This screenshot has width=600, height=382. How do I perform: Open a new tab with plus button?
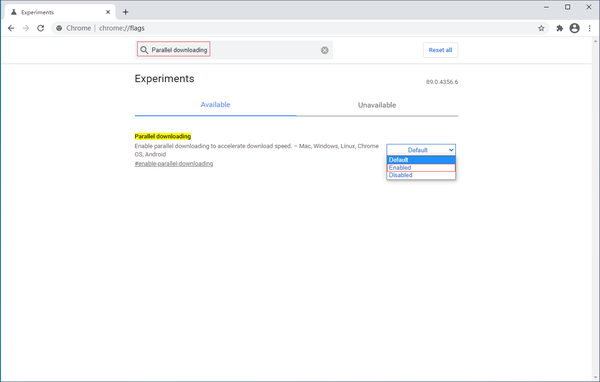tap(126, 12)
